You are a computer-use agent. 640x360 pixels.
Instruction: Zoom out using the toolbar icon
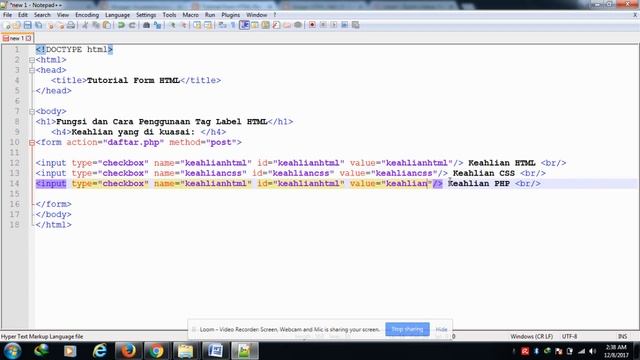(184, 25)
